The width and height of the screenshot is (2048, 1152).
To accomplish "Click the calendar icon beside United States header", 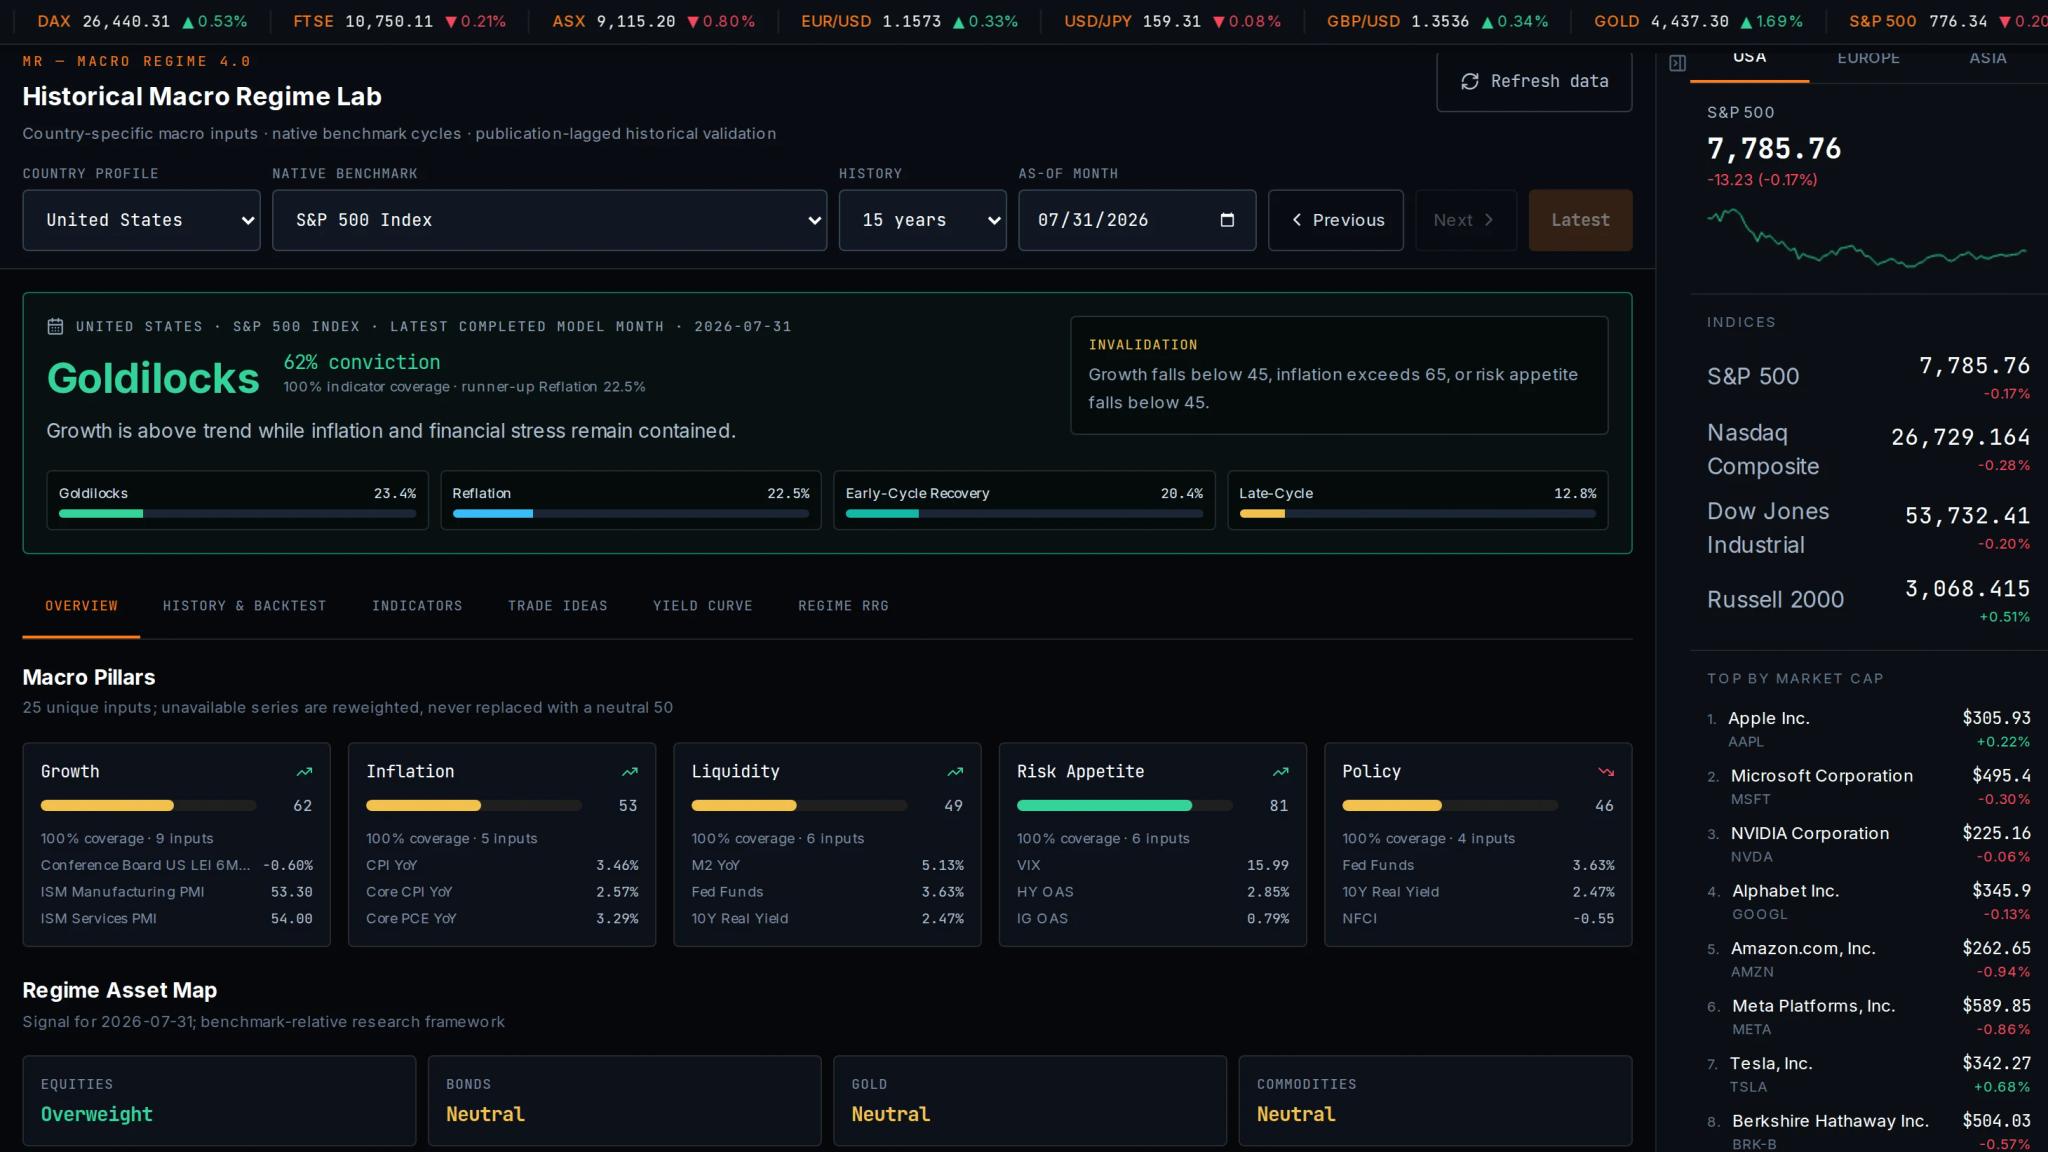I will tap(55, 326).
